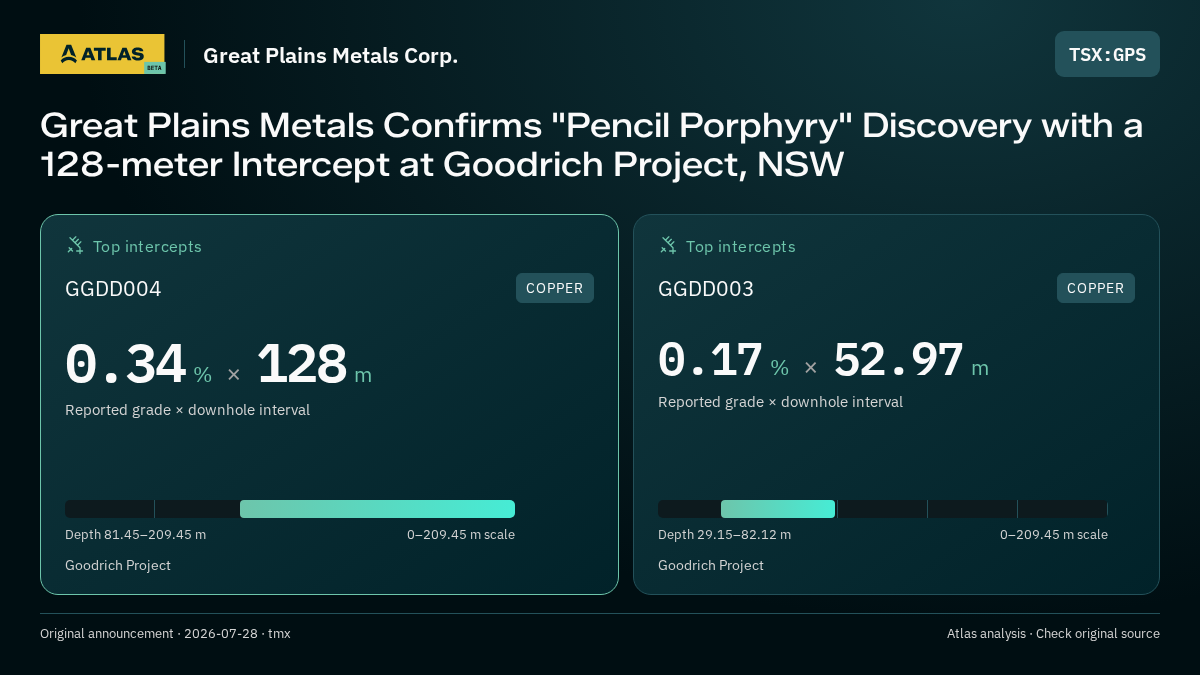Click the TSX:GPS ticker badge
1200x675 pixels.
[1107, 54]
